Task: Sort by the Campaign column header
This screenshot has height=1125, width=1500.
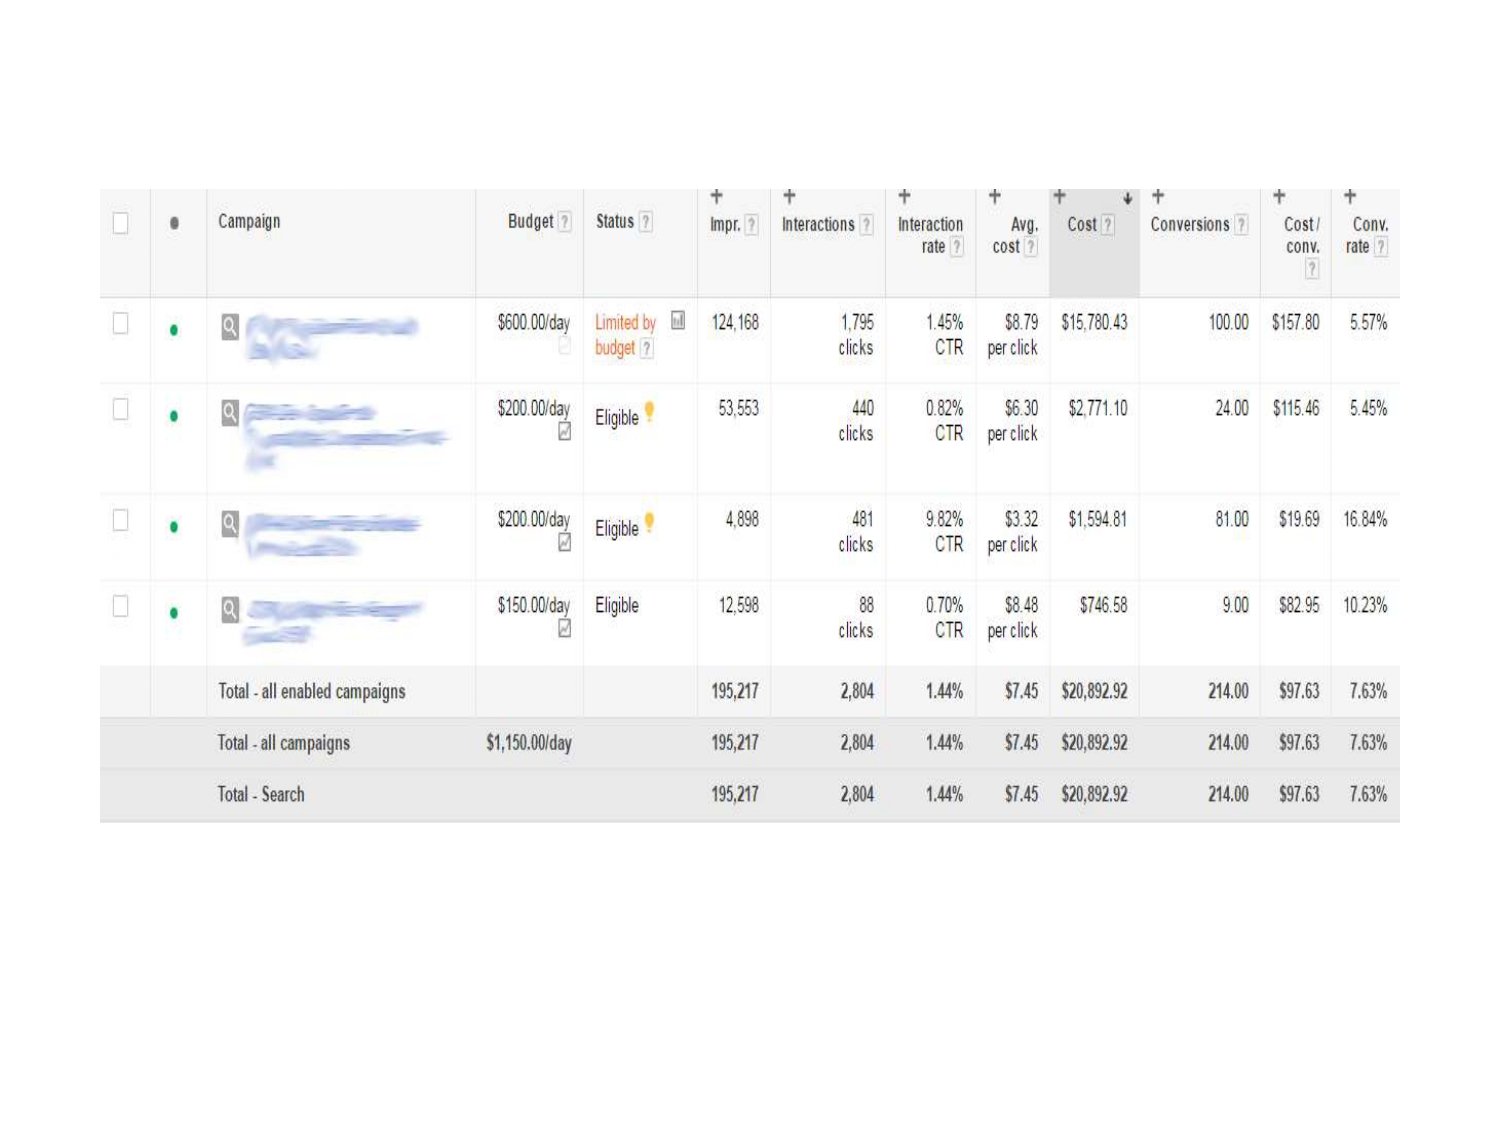Action: click(249, 222)
